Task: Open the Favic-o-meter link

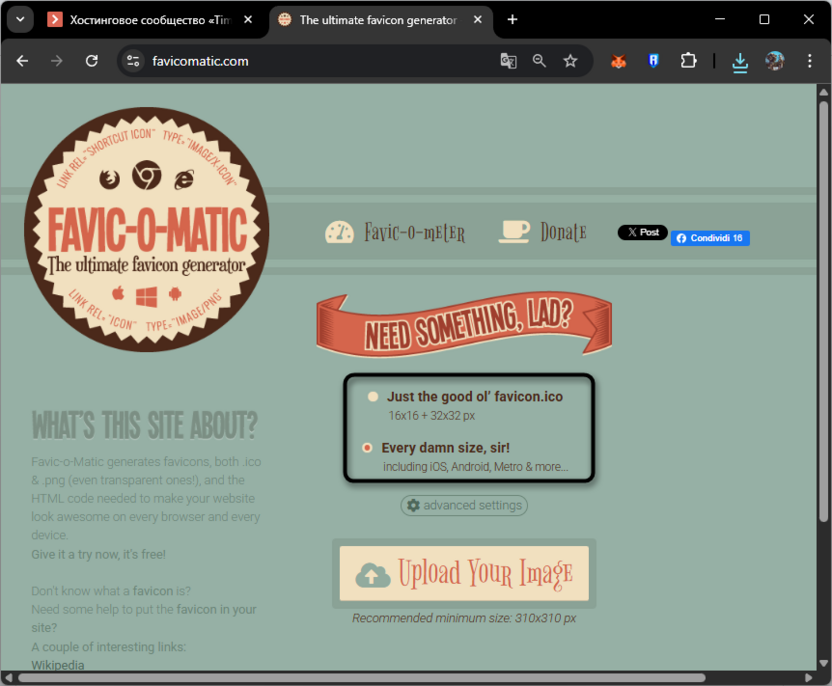Action: point(414,232)
